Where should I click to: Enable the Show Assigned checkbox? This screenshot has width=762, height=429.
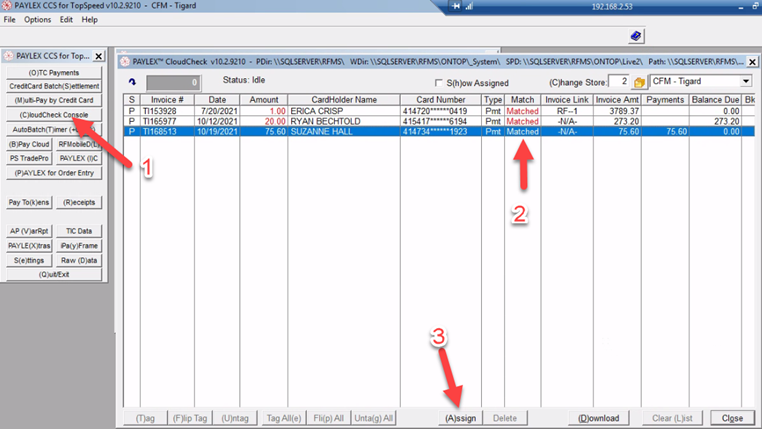(438, 82)
